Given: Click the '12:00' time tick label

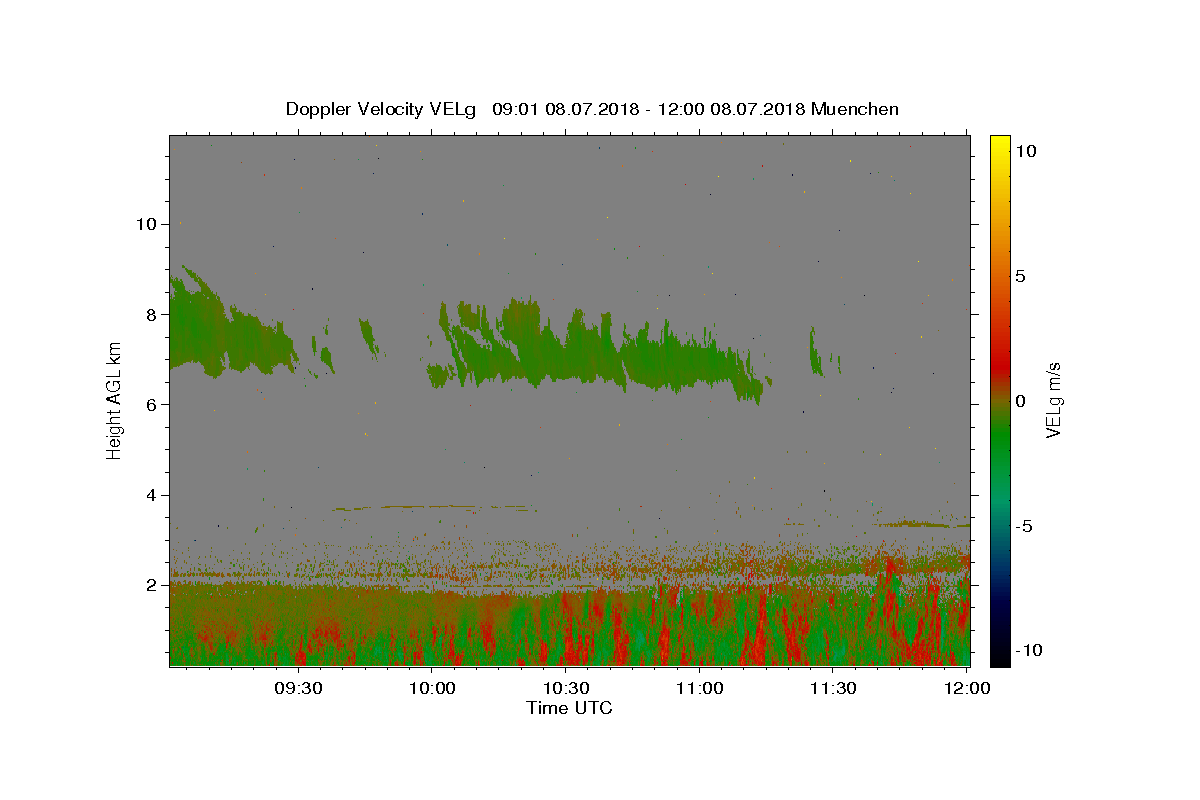Looking at the screenshot, I should tap(967, 688).
